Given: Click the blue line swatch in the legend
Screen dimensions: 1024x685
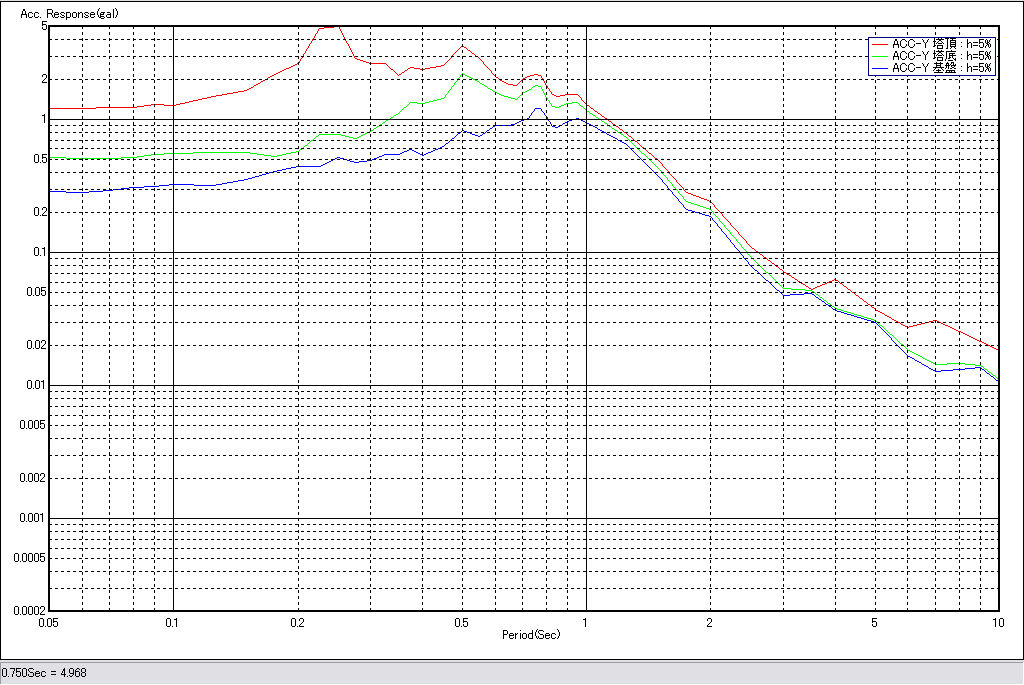Looking at the screenshot, I should click(879, 68).
